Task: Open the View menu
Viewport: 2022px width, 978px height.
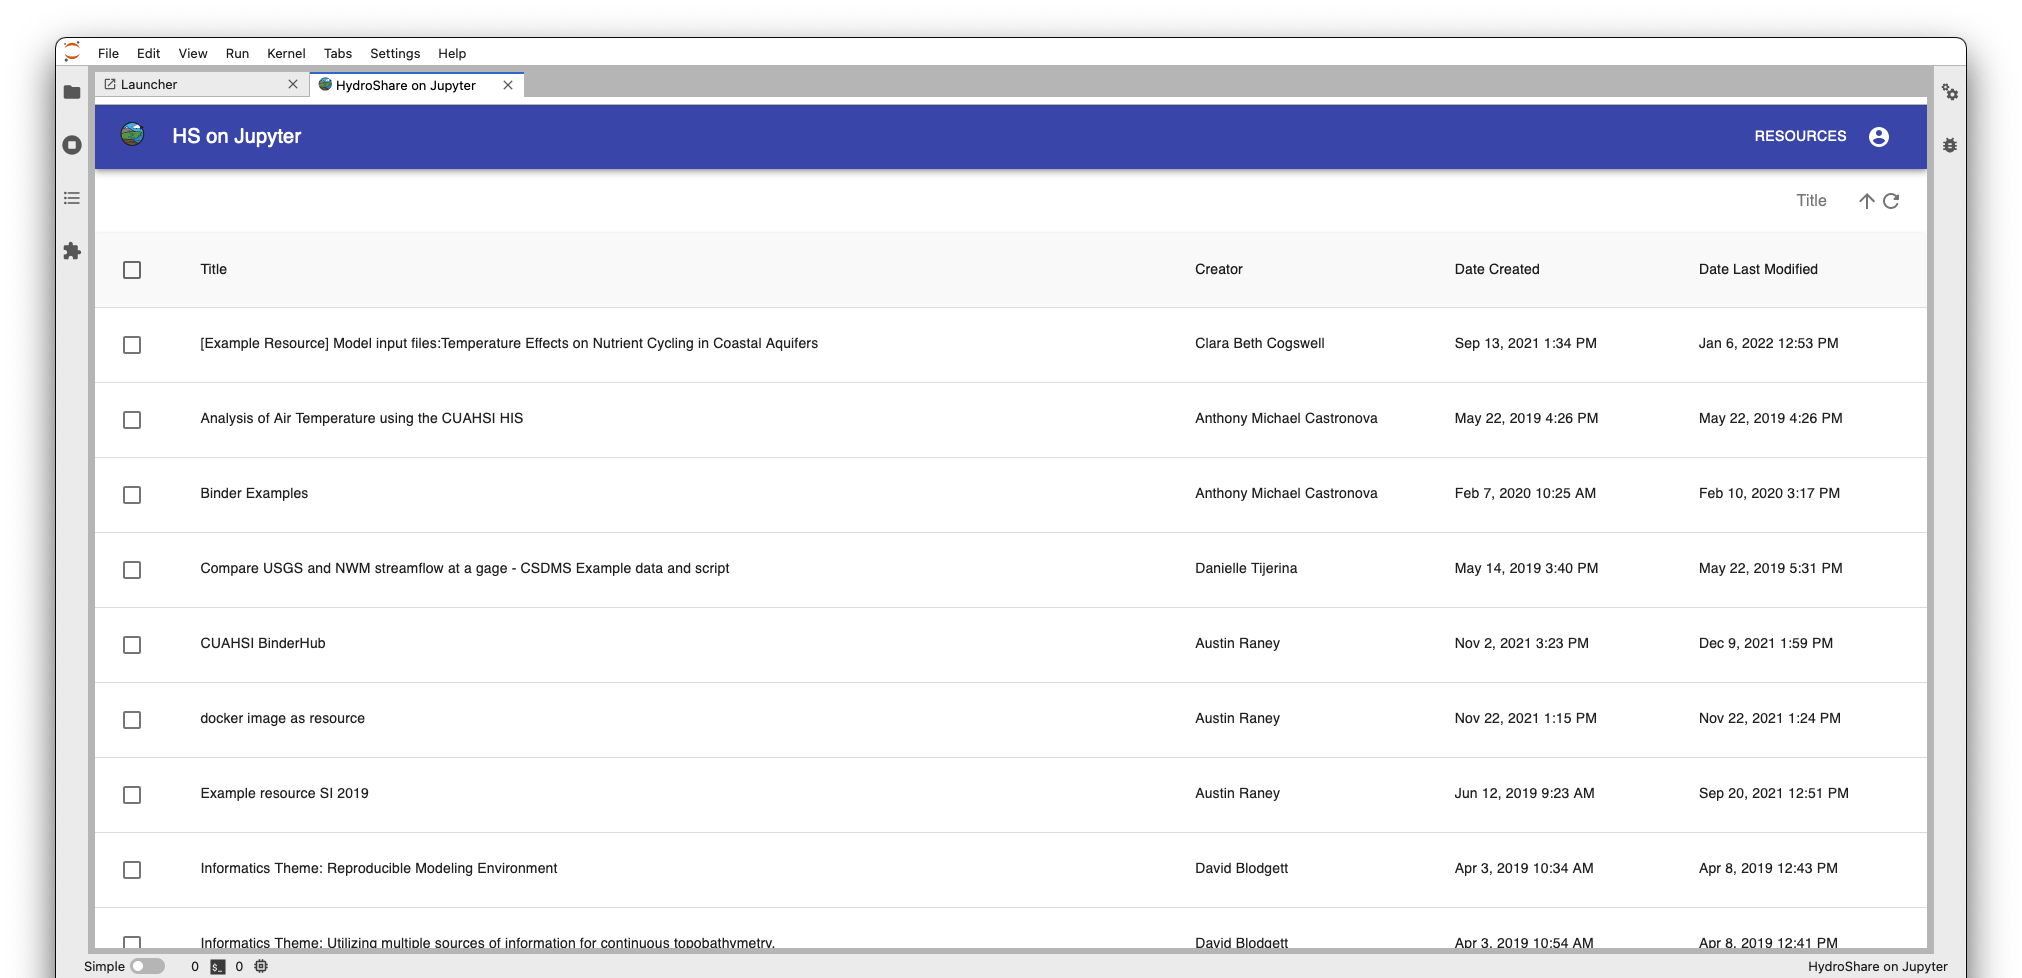Action: (x=193, y=53)
